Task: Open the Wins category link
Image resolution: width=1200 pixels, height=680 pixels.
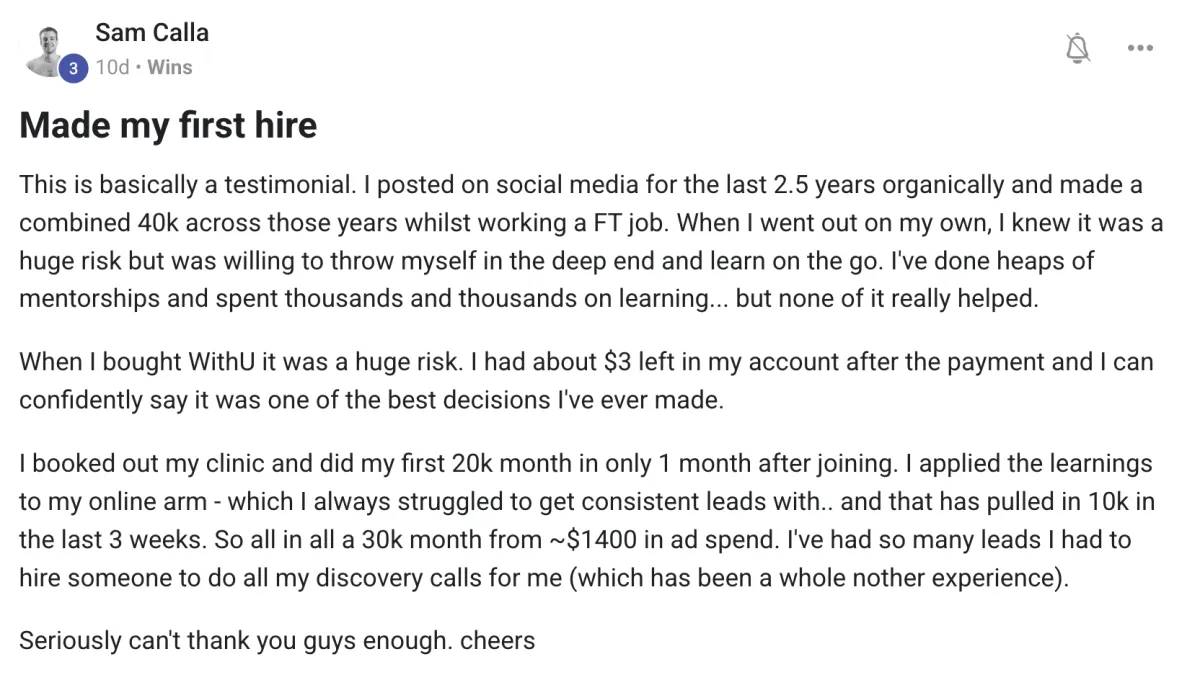Action: 170,68
